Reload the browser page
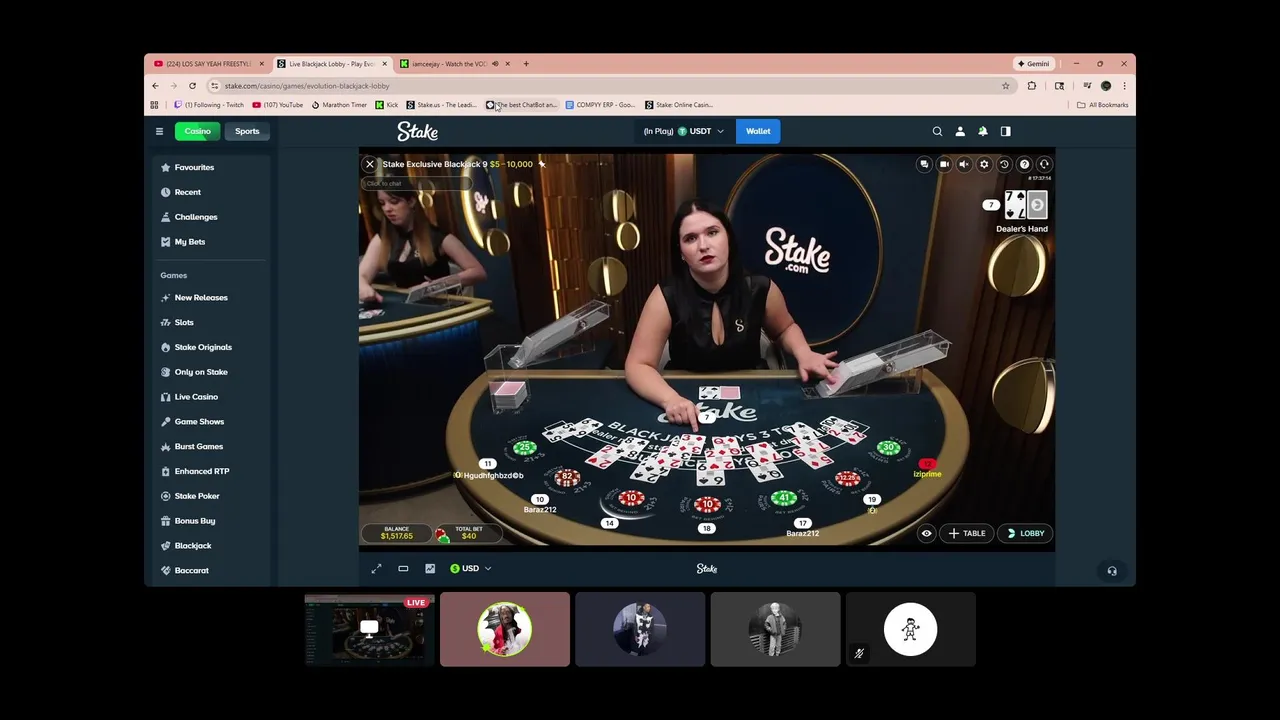 [192, 86]
